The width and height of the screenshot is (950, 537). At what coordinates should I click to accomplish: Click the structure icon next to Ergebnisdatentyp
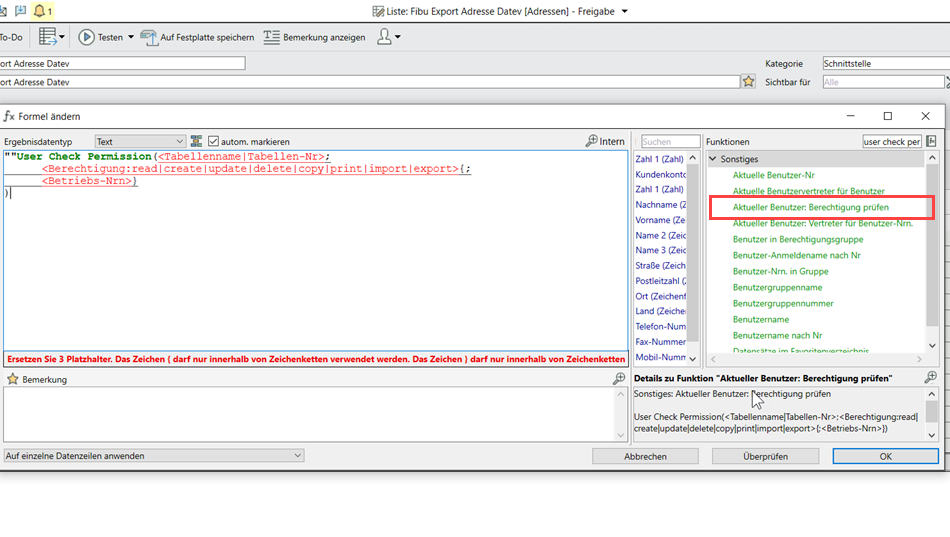(197, 142)
